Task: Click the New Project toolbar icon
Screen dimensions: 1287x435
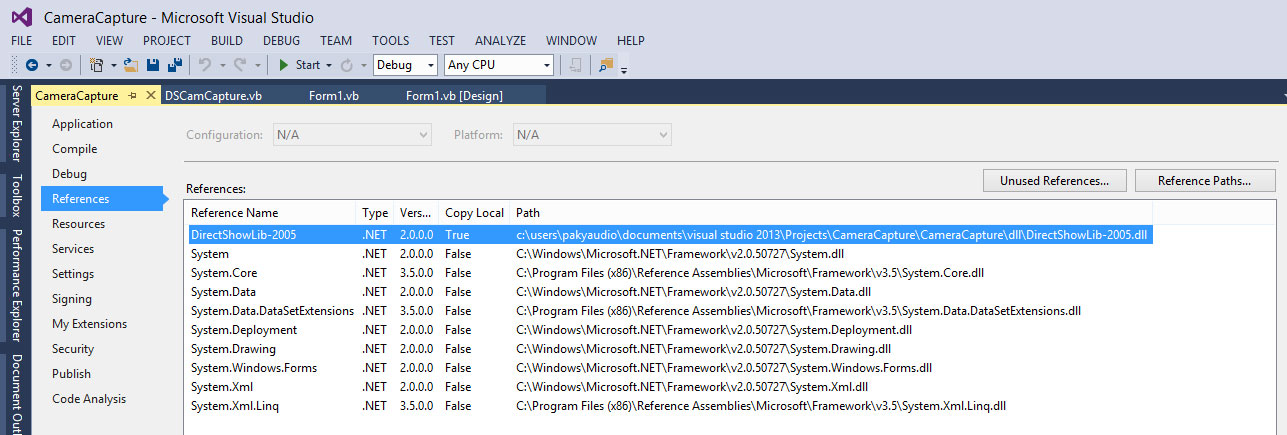Action: (x=96, y=65)
